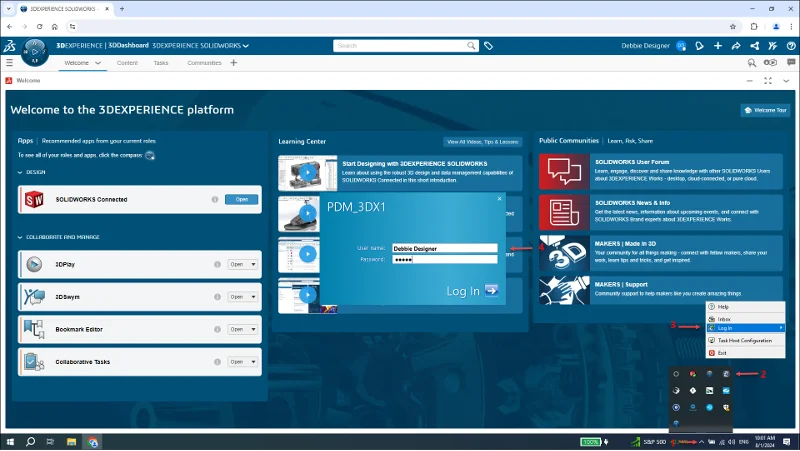Maximize the Welcome widget
Viewport: 800px width, 451px height.
pos(768,81)
